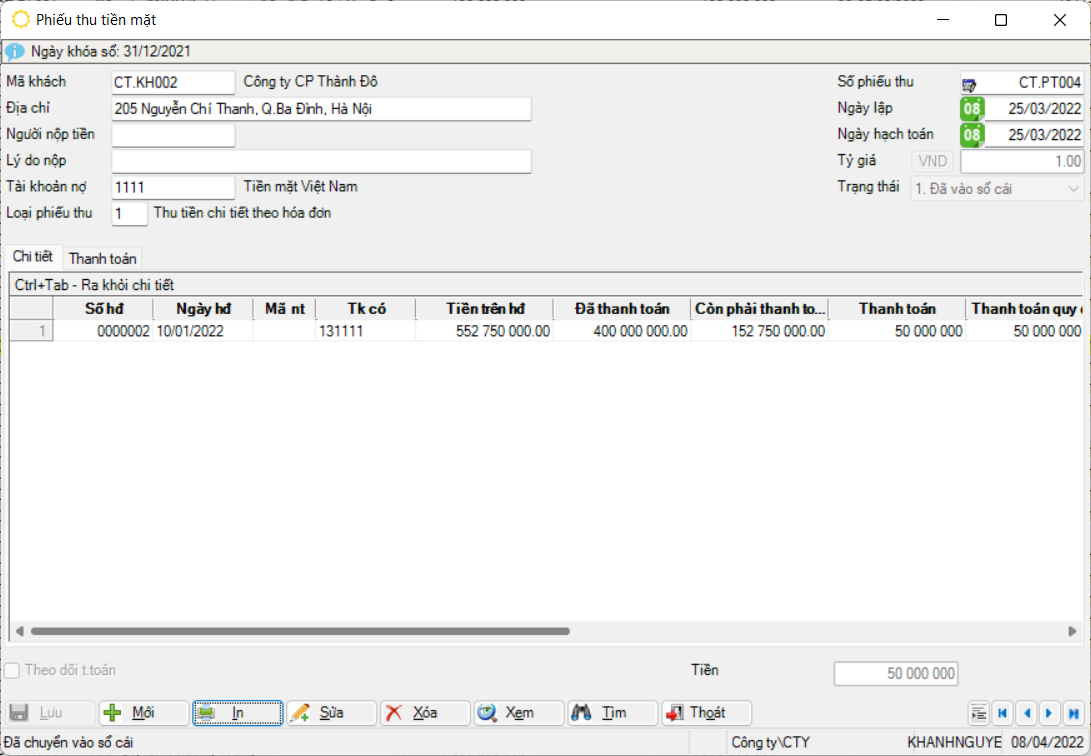Search vouchers with the Tìm binoculars button
Viewport: 1091px width, 756px height.
pyautogui.click(x=613, y=713)
